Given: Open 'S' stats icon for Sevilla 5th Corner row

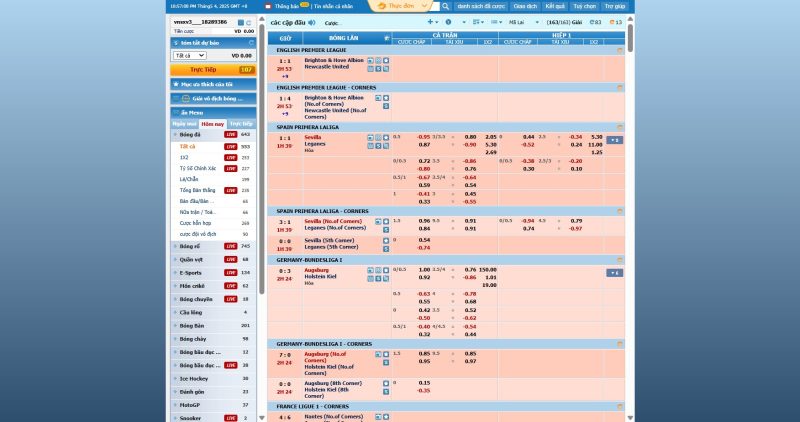Looking at the screenshot, I should (386, 249).
